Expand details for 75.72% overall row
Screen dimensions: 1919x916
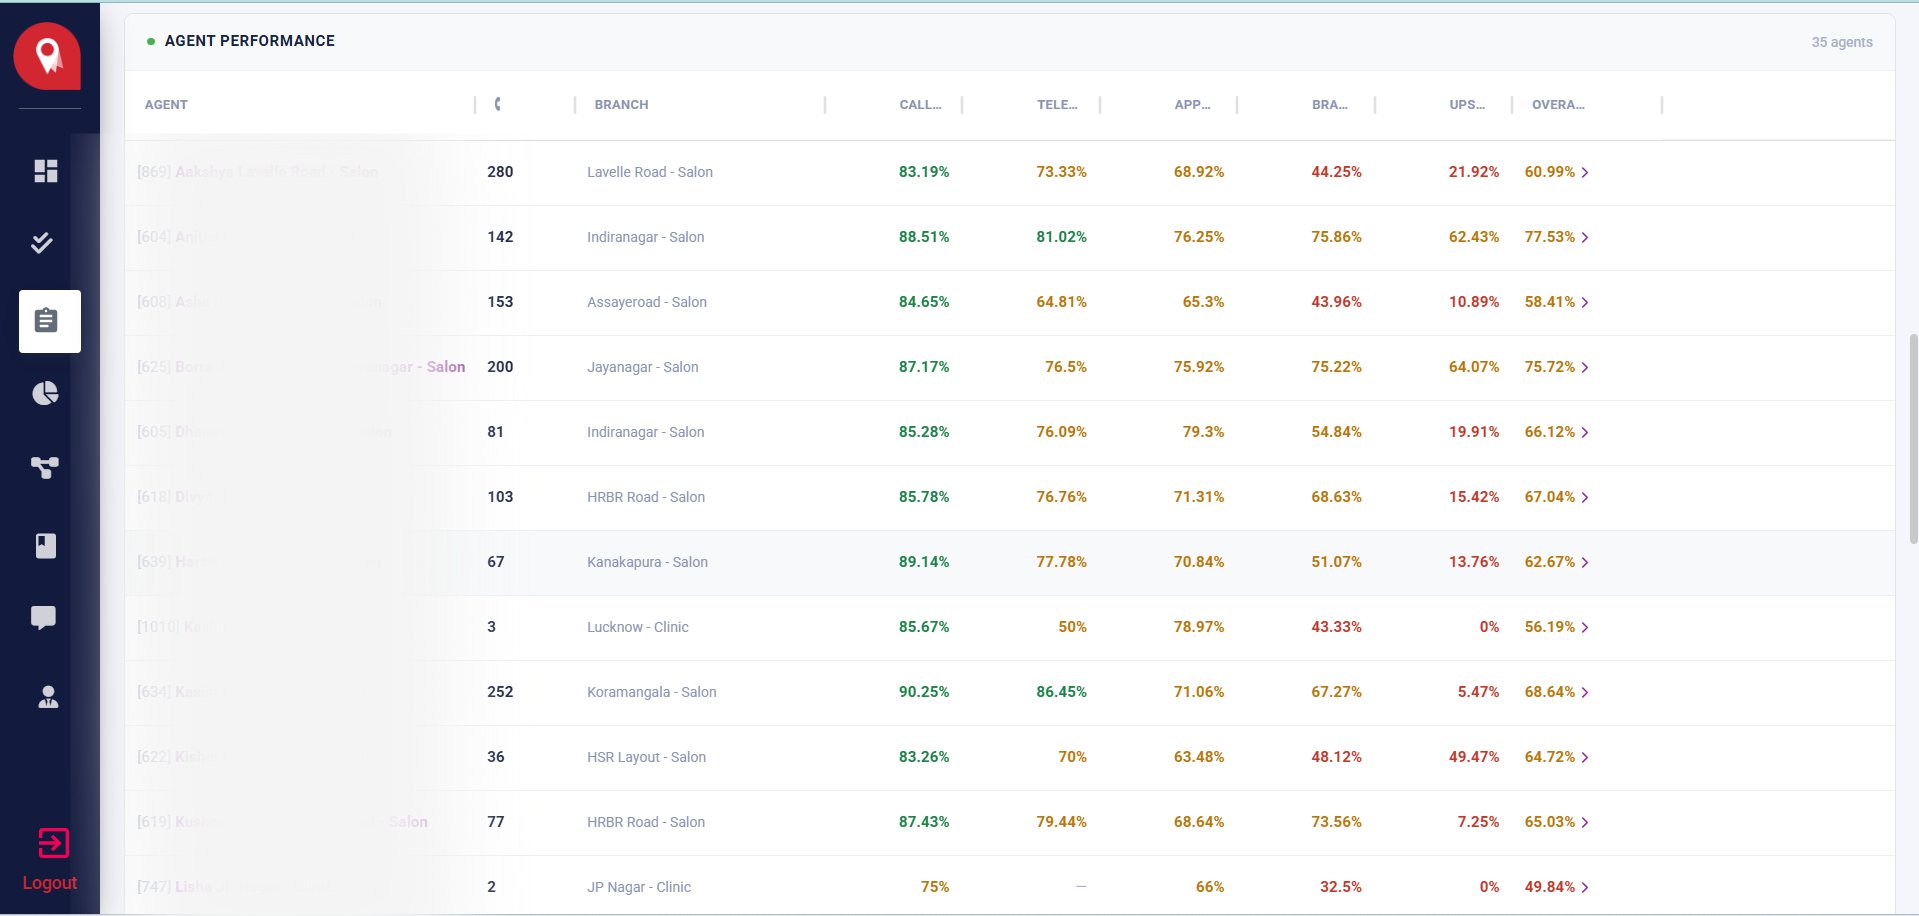1585,367
